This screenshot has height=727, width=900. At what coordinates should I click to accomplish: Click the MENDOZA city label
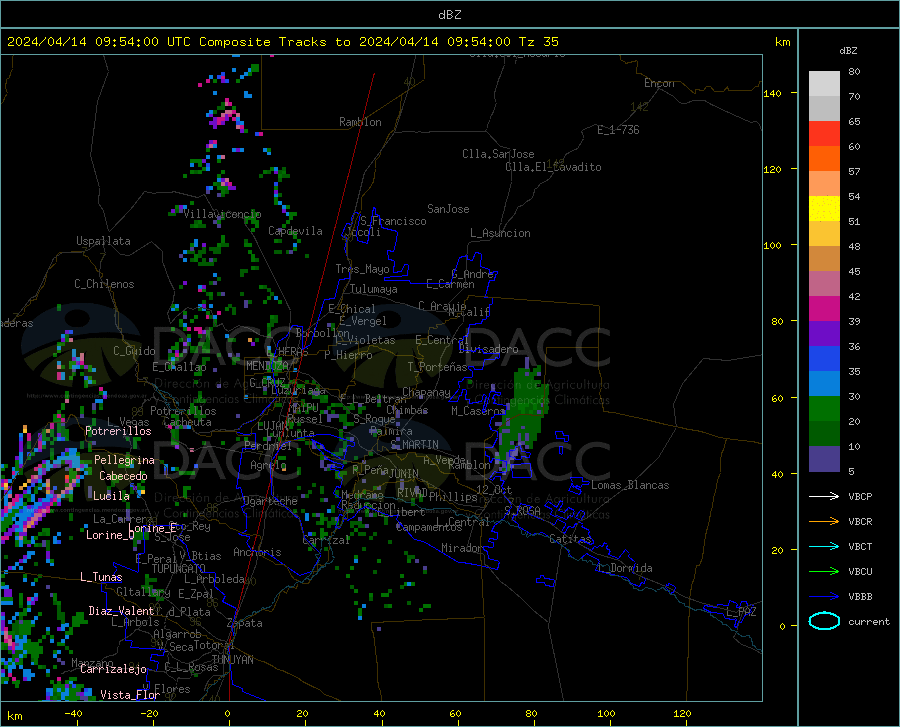point(267,366)
